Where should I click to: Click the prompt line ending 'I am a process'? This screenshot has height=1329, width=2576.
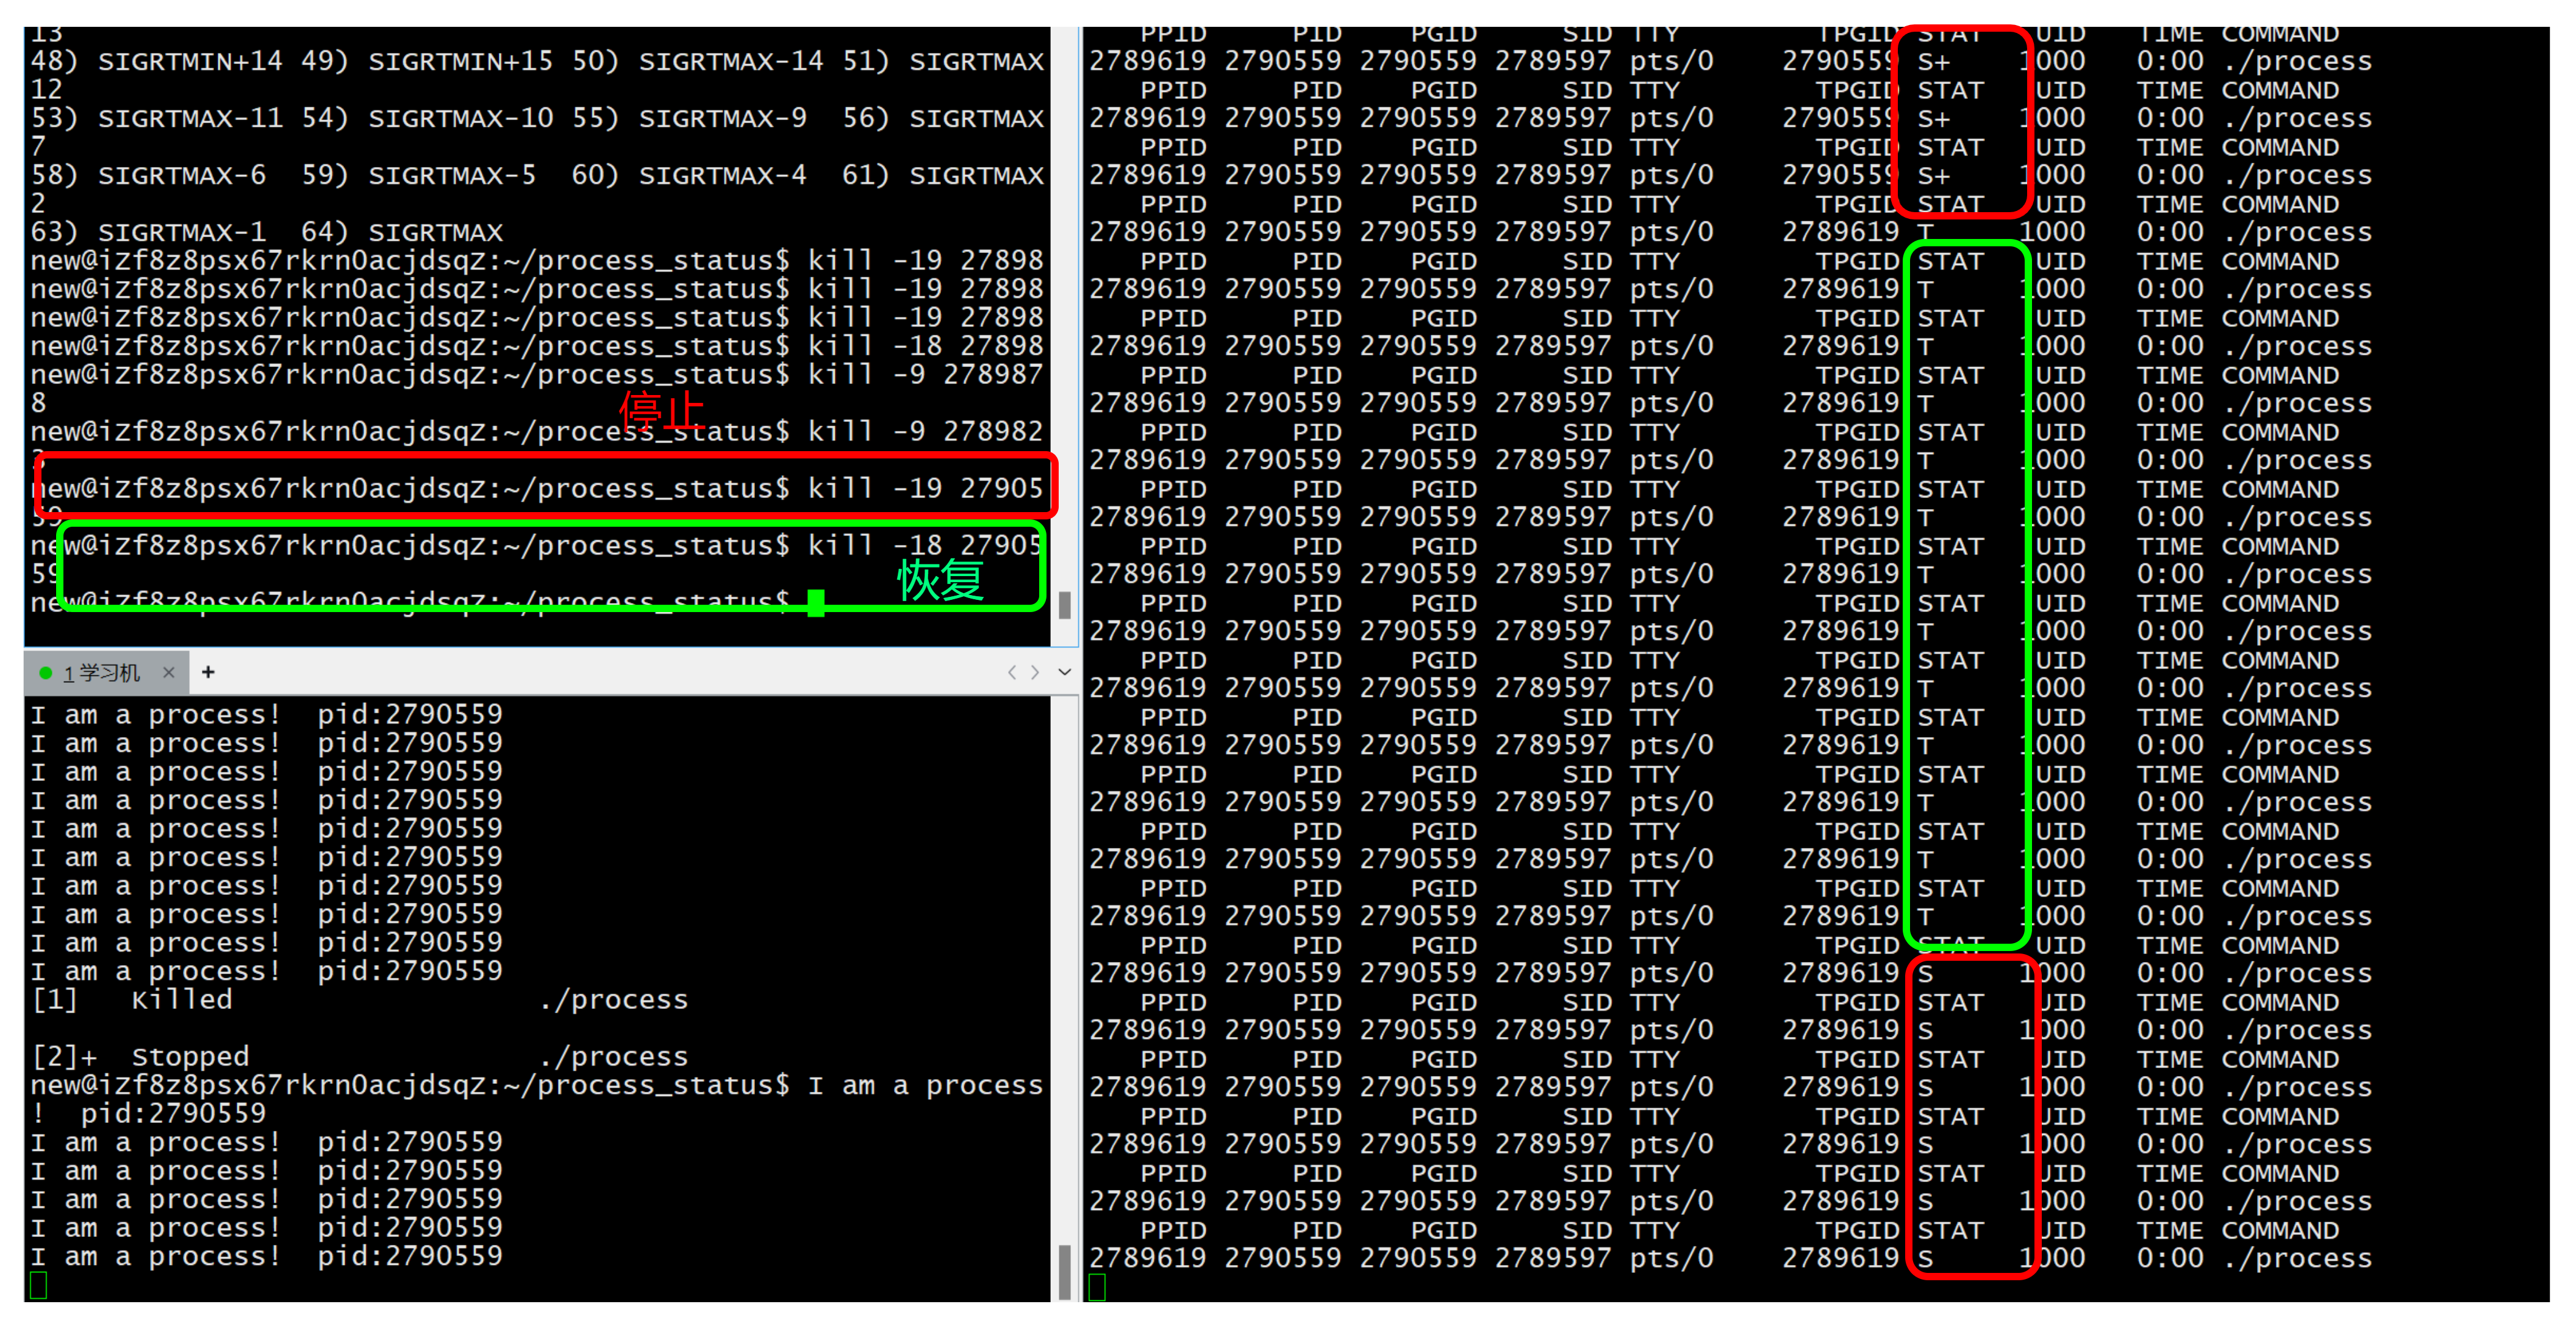coord(537,1085)
